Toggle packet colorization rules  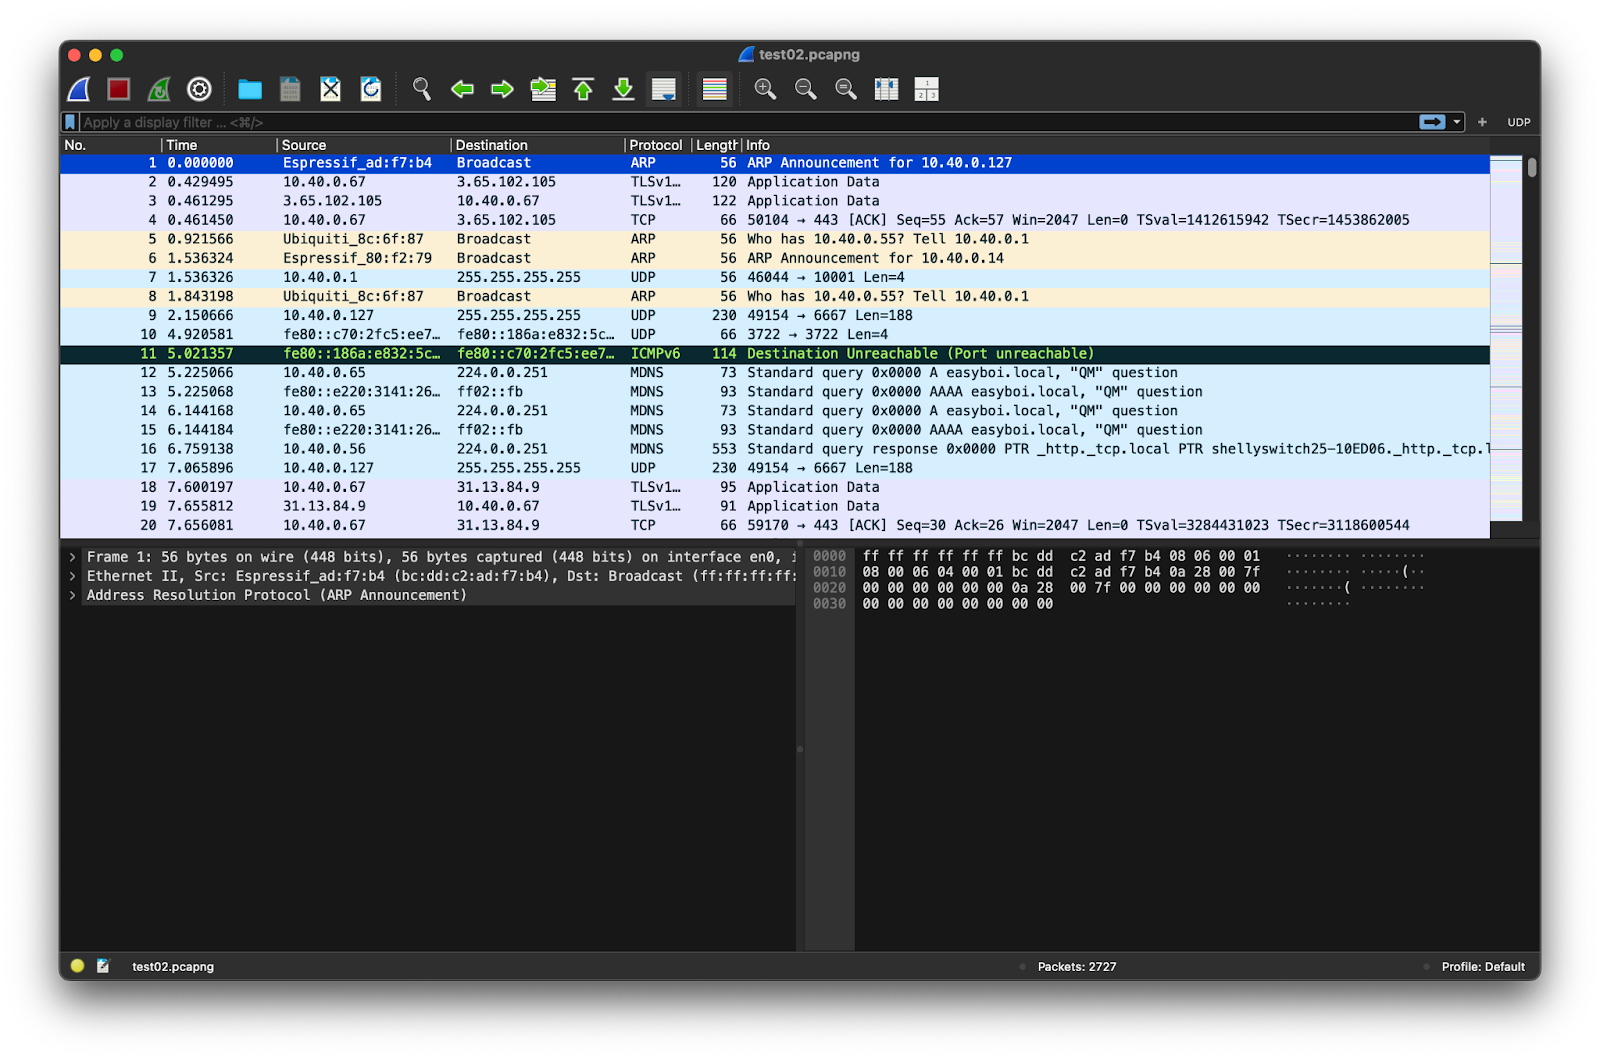tap(715, 90)
